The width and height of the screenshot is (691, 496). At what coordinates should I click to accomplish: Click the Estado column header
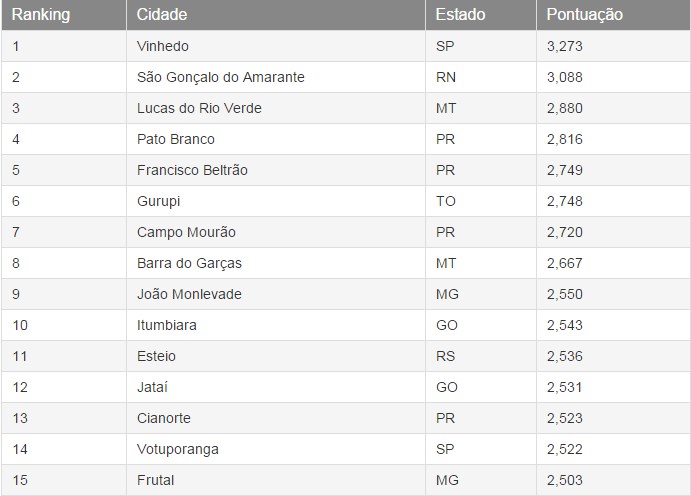point(481,15)
